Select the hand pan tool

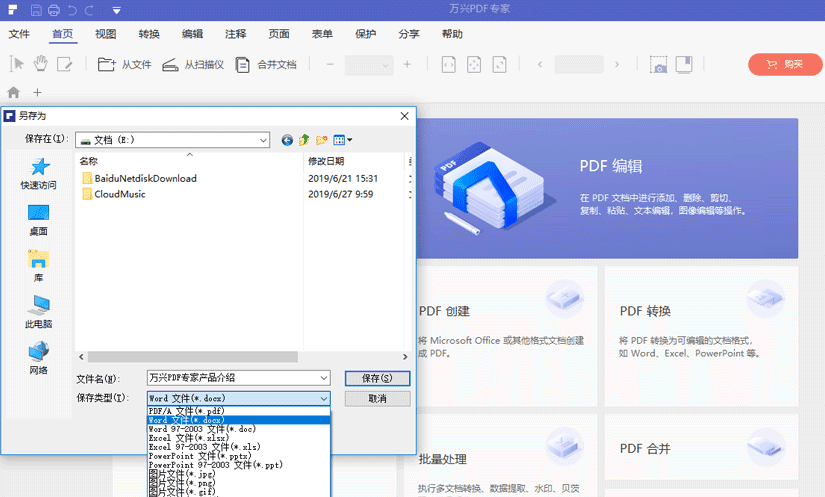(41, 64)
